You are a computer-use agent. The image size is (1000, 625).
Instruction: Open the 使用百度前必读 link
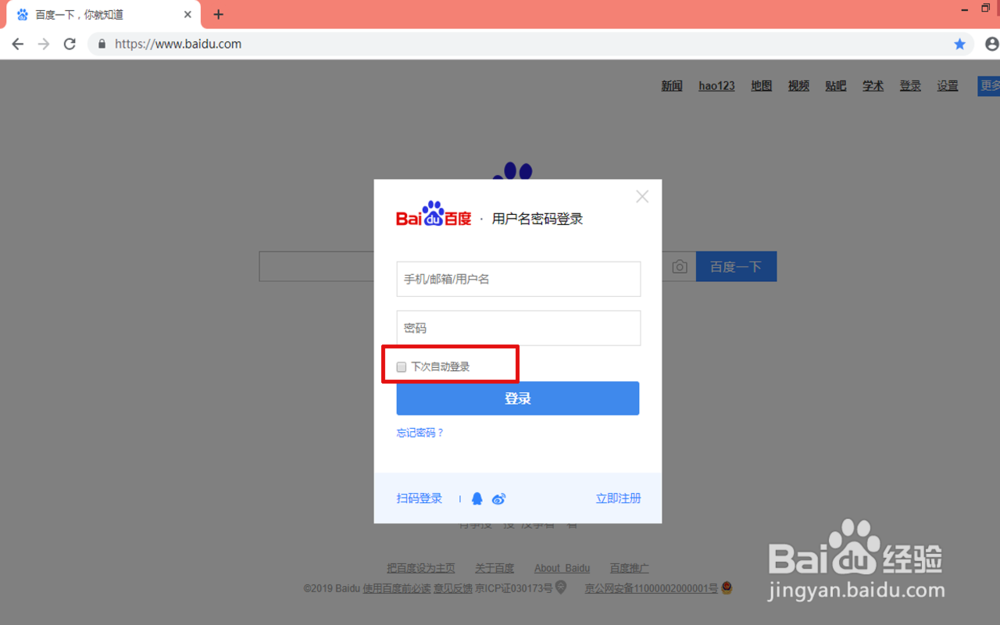pyautogui.click(x=397, y=588)
